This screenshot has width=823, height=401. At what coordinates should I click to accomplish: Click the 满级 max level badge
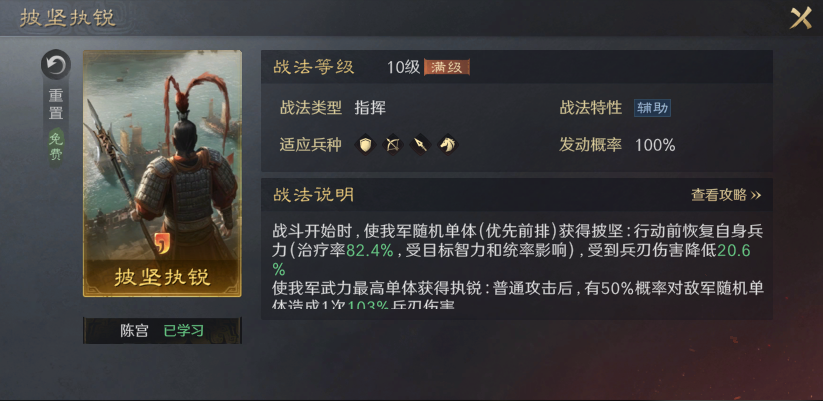coord(447,67)
